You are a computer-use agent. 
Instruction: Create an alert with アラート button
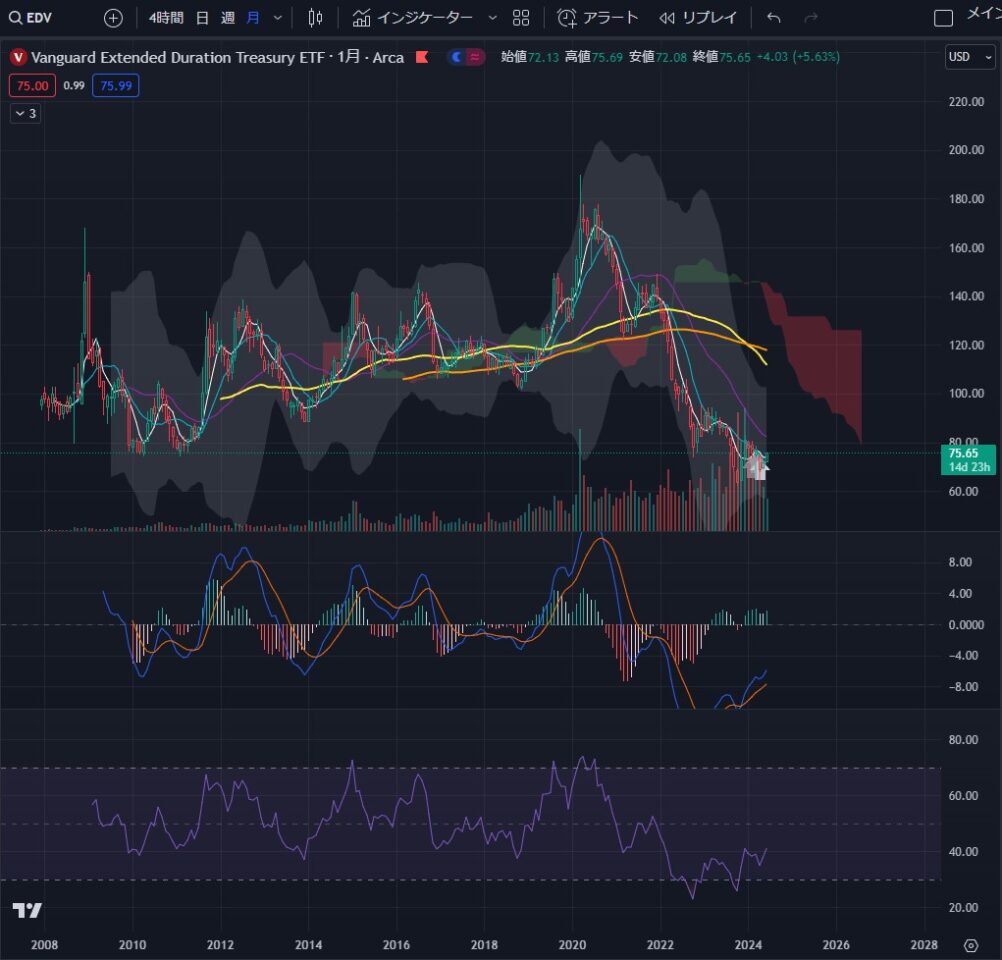click(597, 18)
